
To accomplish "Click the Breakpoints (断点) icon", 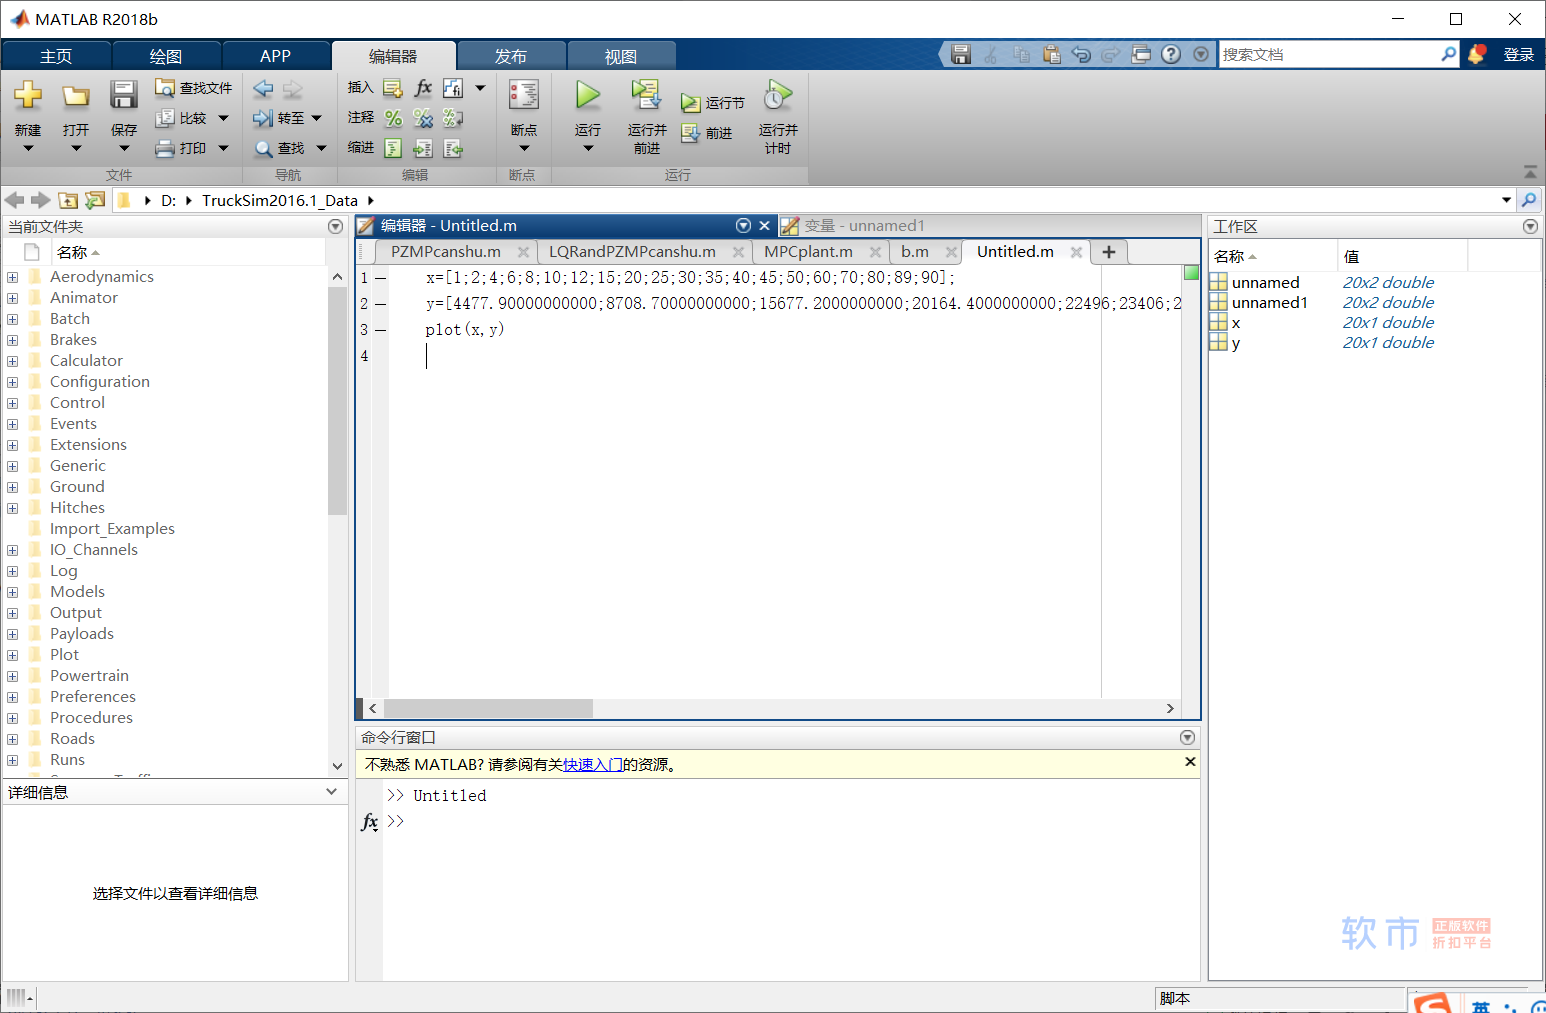I will click(x=524, y=95).
